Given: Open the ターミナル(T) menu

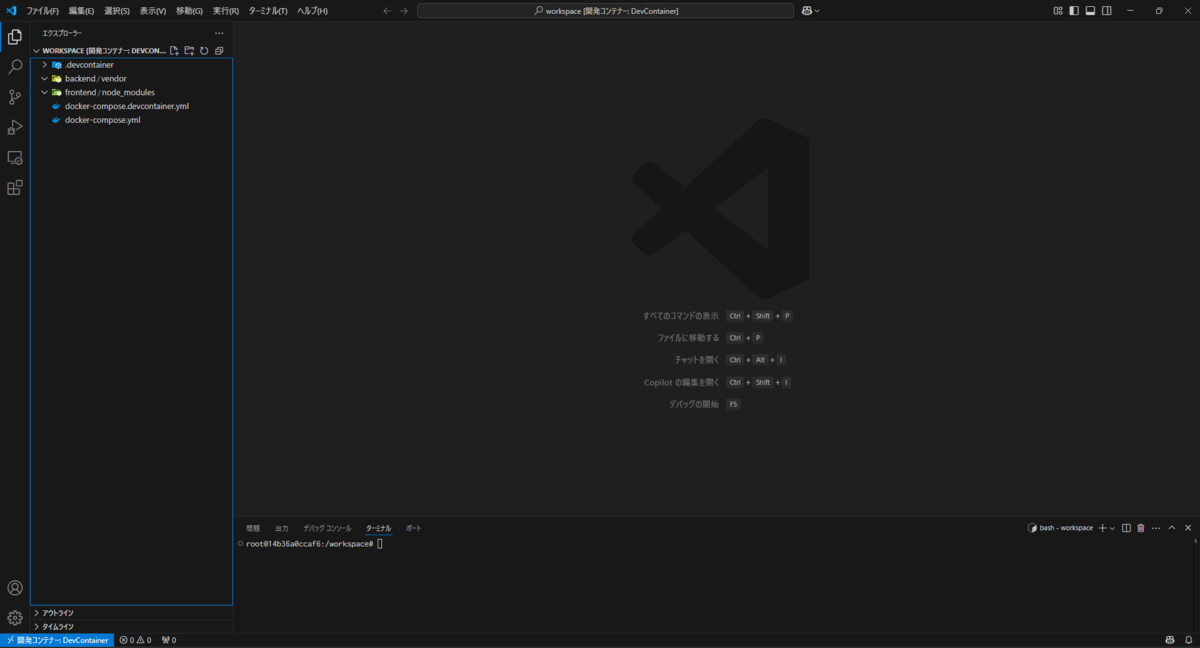Looking at the screenshot, I should [267, 11].
